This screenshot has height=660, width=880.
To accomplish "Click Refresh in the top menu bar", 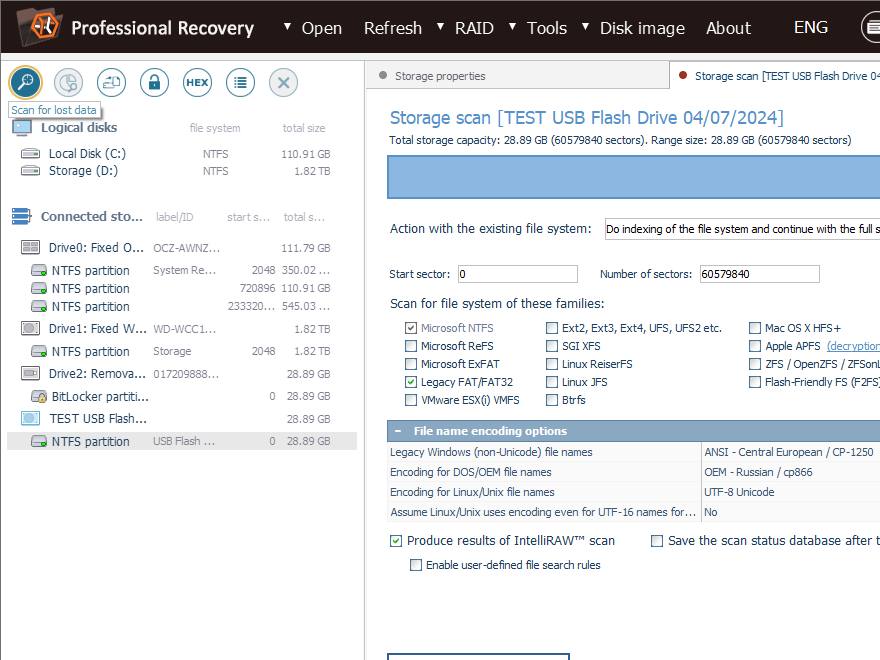I will [x=392, y=28].
